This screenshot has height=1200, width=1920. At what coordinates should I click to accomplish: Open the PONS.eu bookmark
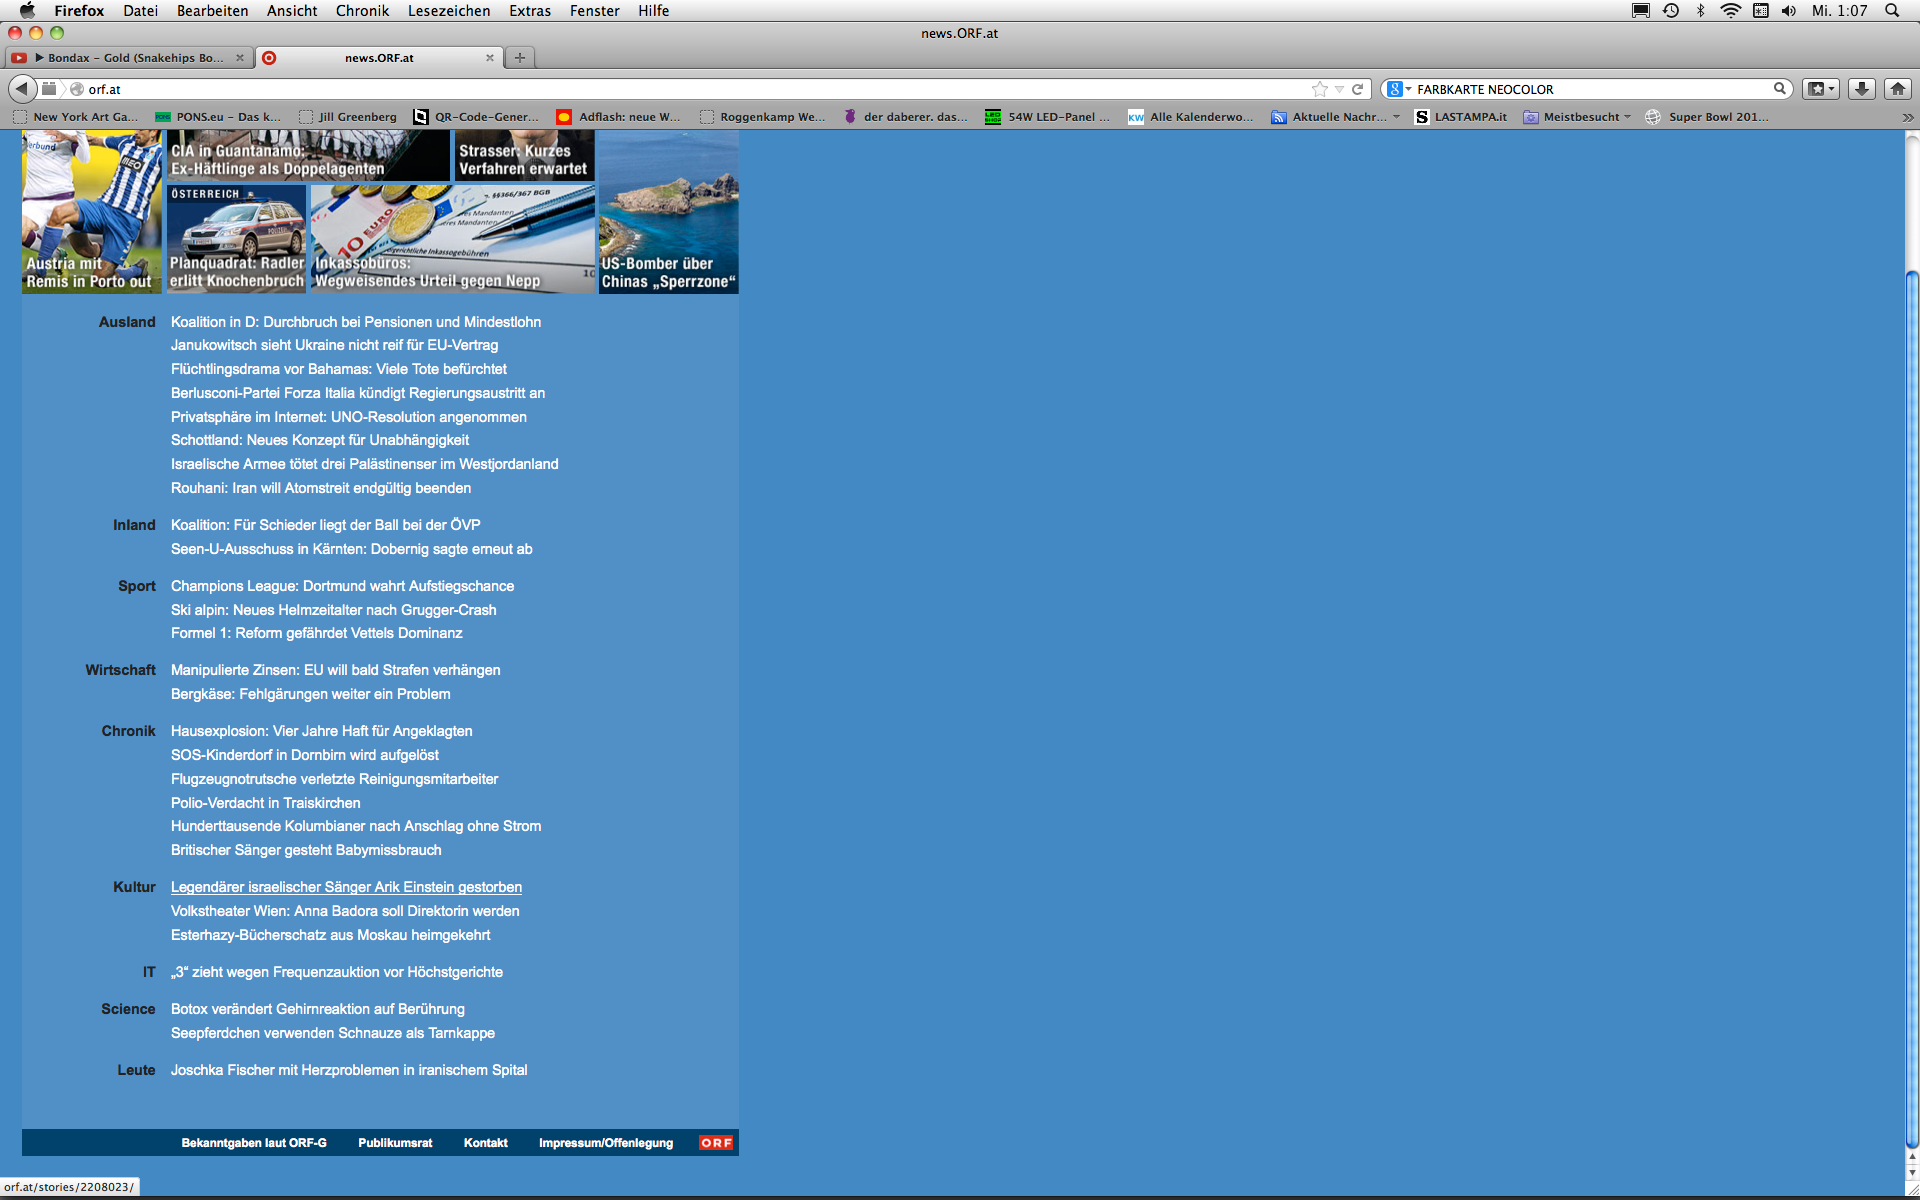click(x=218, y=117)
